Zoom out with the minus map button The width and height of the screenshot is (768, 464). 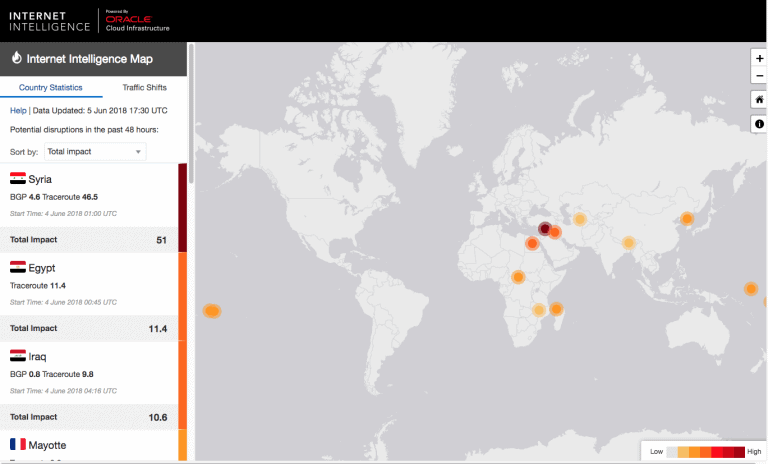759,75
